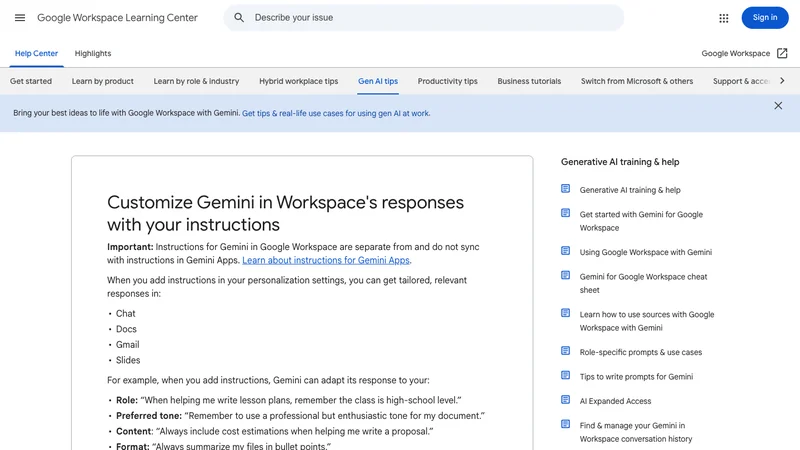This screenshot has height=450, width=800.
Task: Open Role-specific prompts & use cases link
Action: (x=640, y=352)
